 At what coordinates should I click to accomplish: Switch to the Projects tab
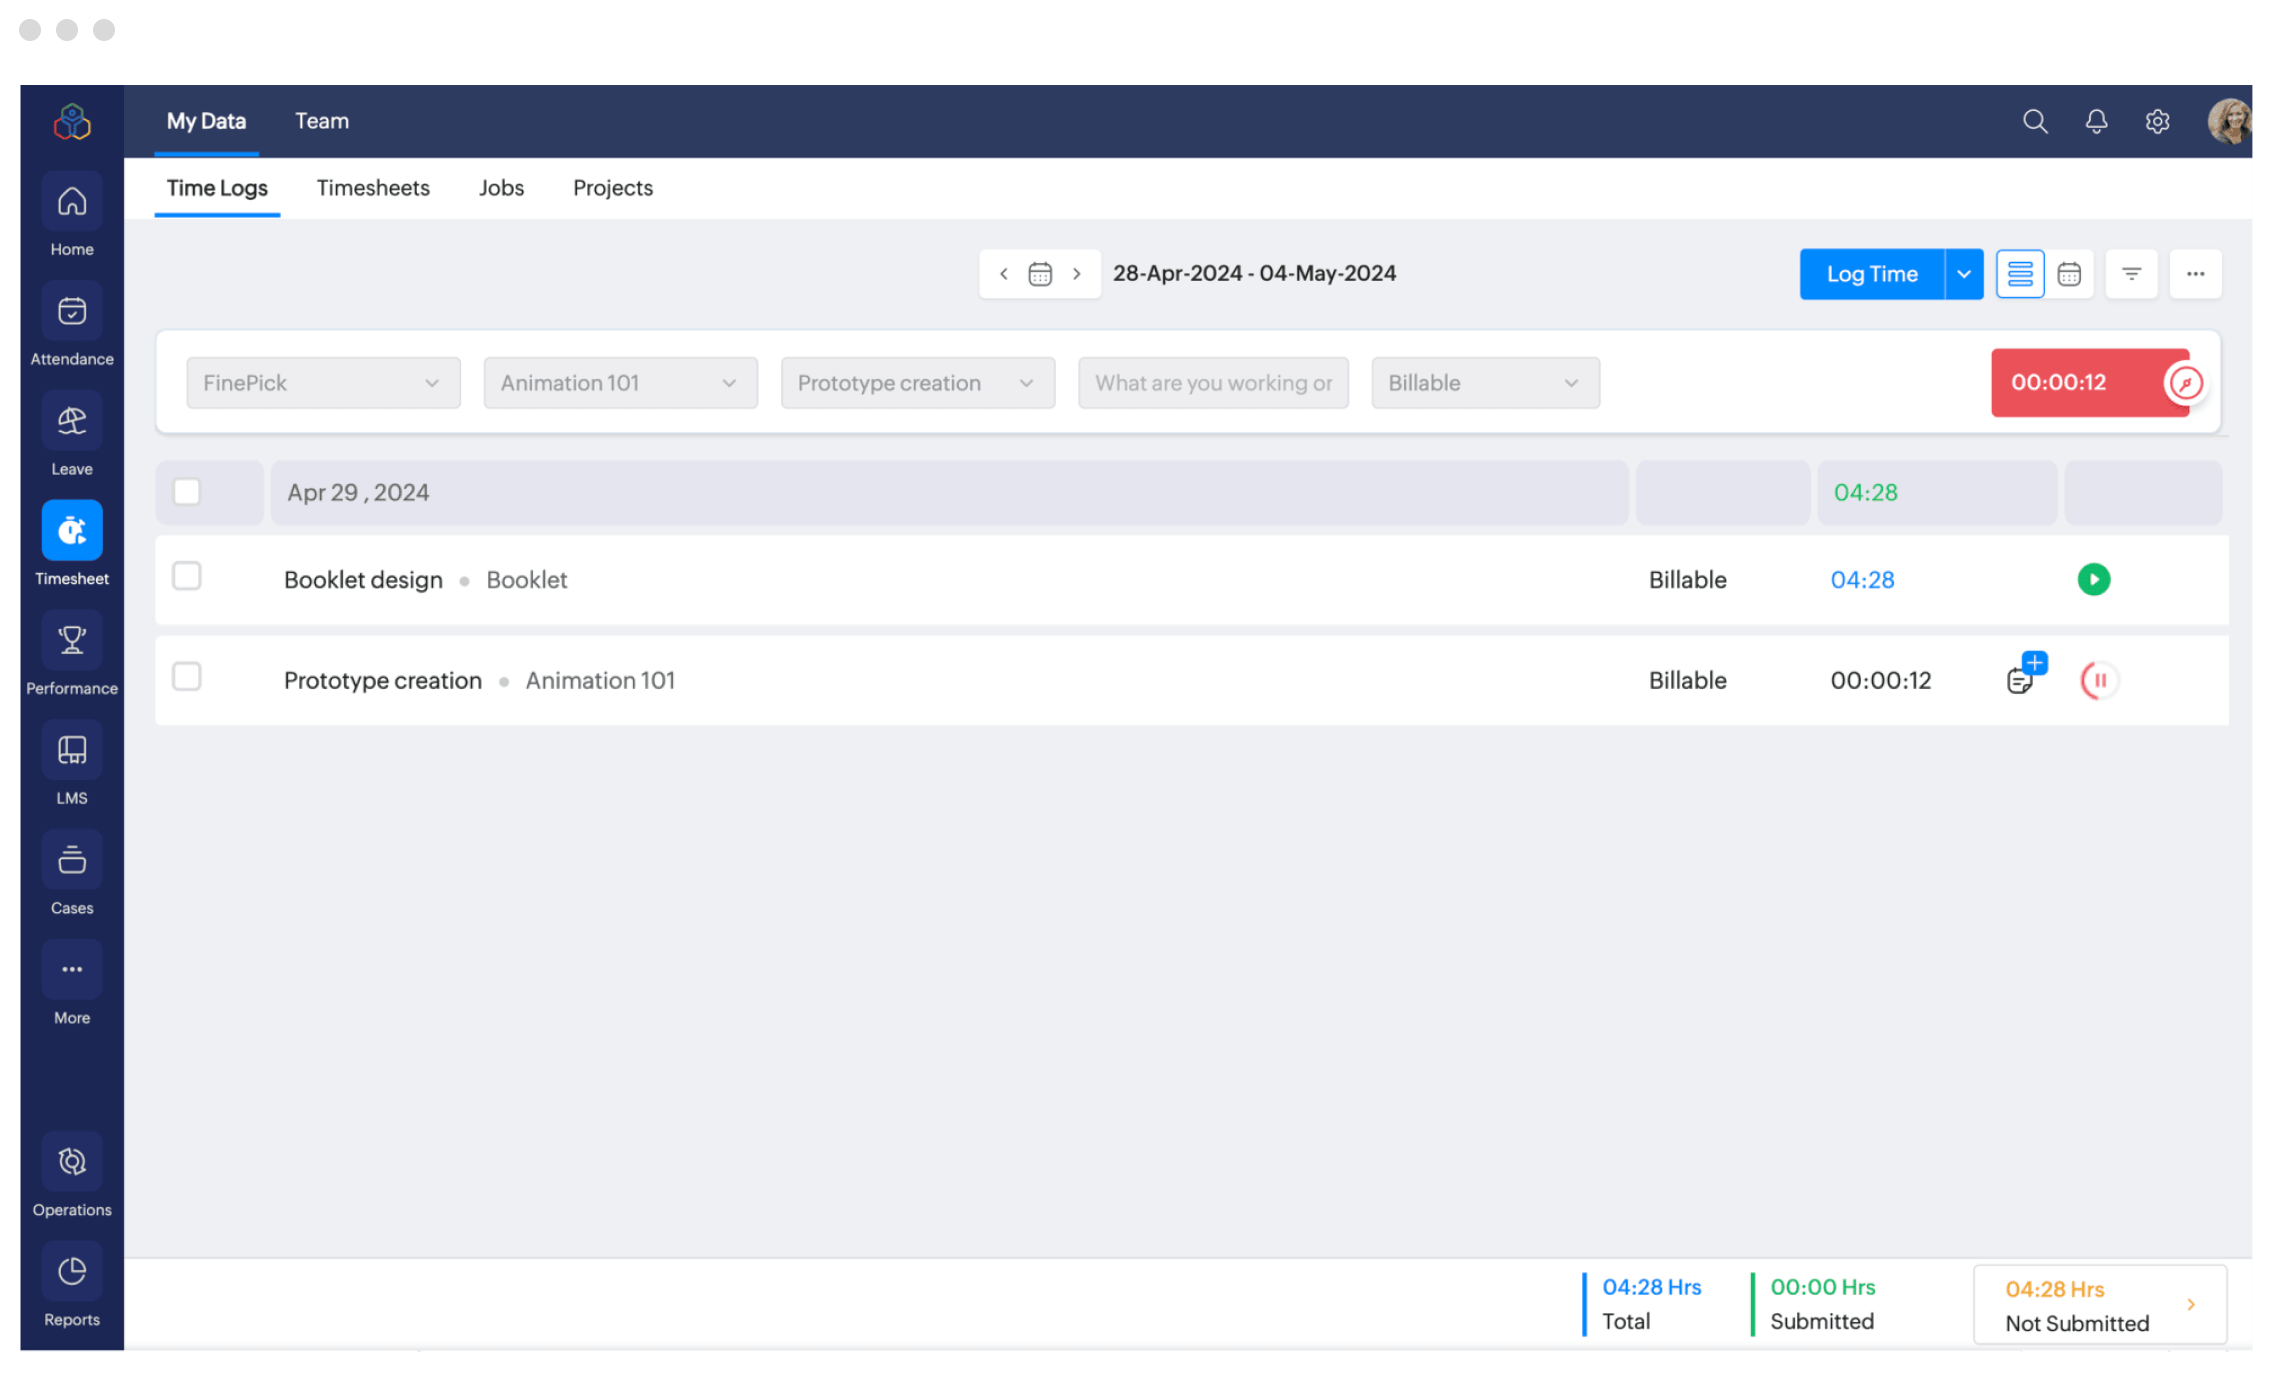tap(612, 187)
